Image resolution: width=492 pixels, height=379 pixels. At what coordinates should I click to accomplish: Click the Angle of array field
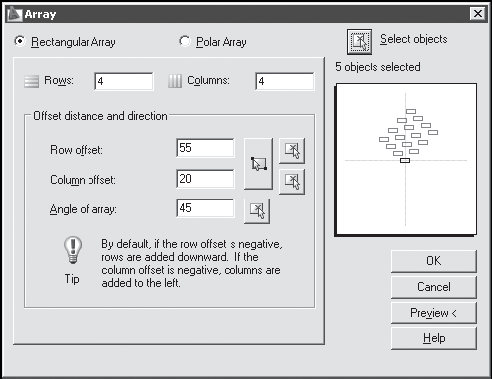pos(205,208)
